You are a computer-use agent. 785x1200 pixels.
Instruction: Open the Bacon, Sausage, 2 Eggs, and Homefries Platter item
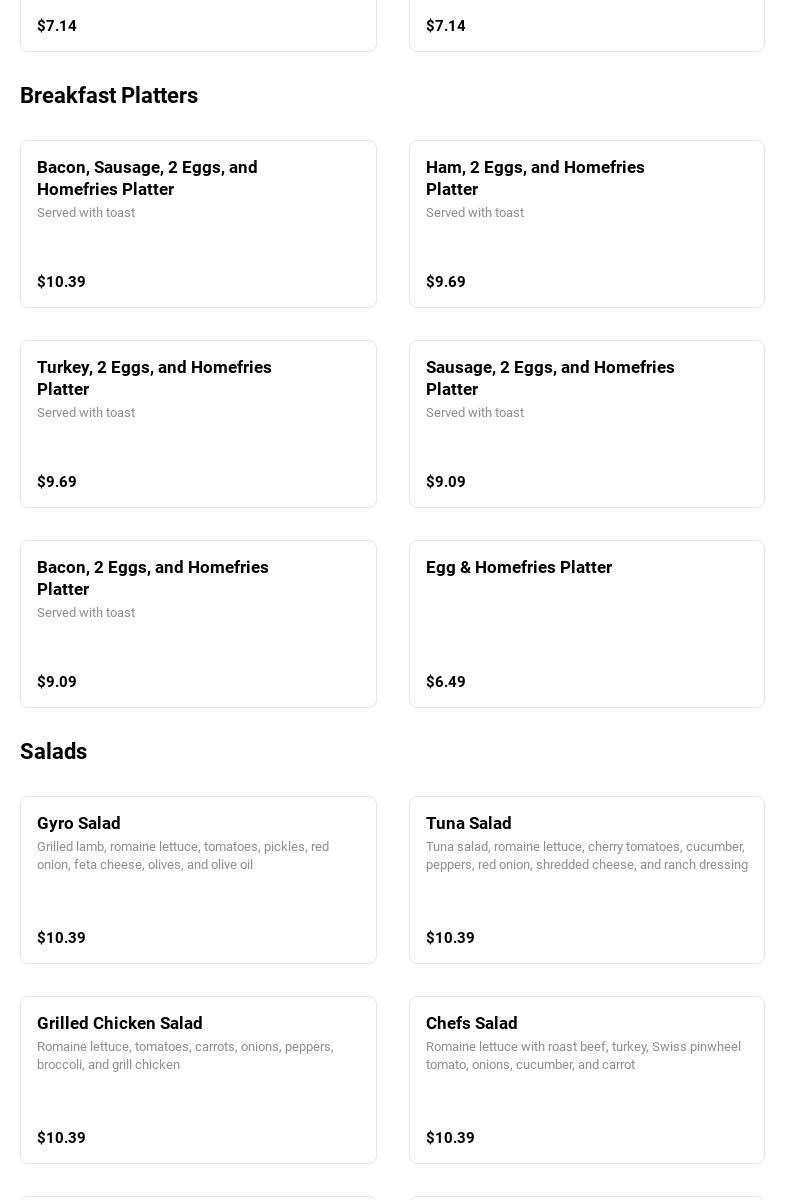pos(198,224)
